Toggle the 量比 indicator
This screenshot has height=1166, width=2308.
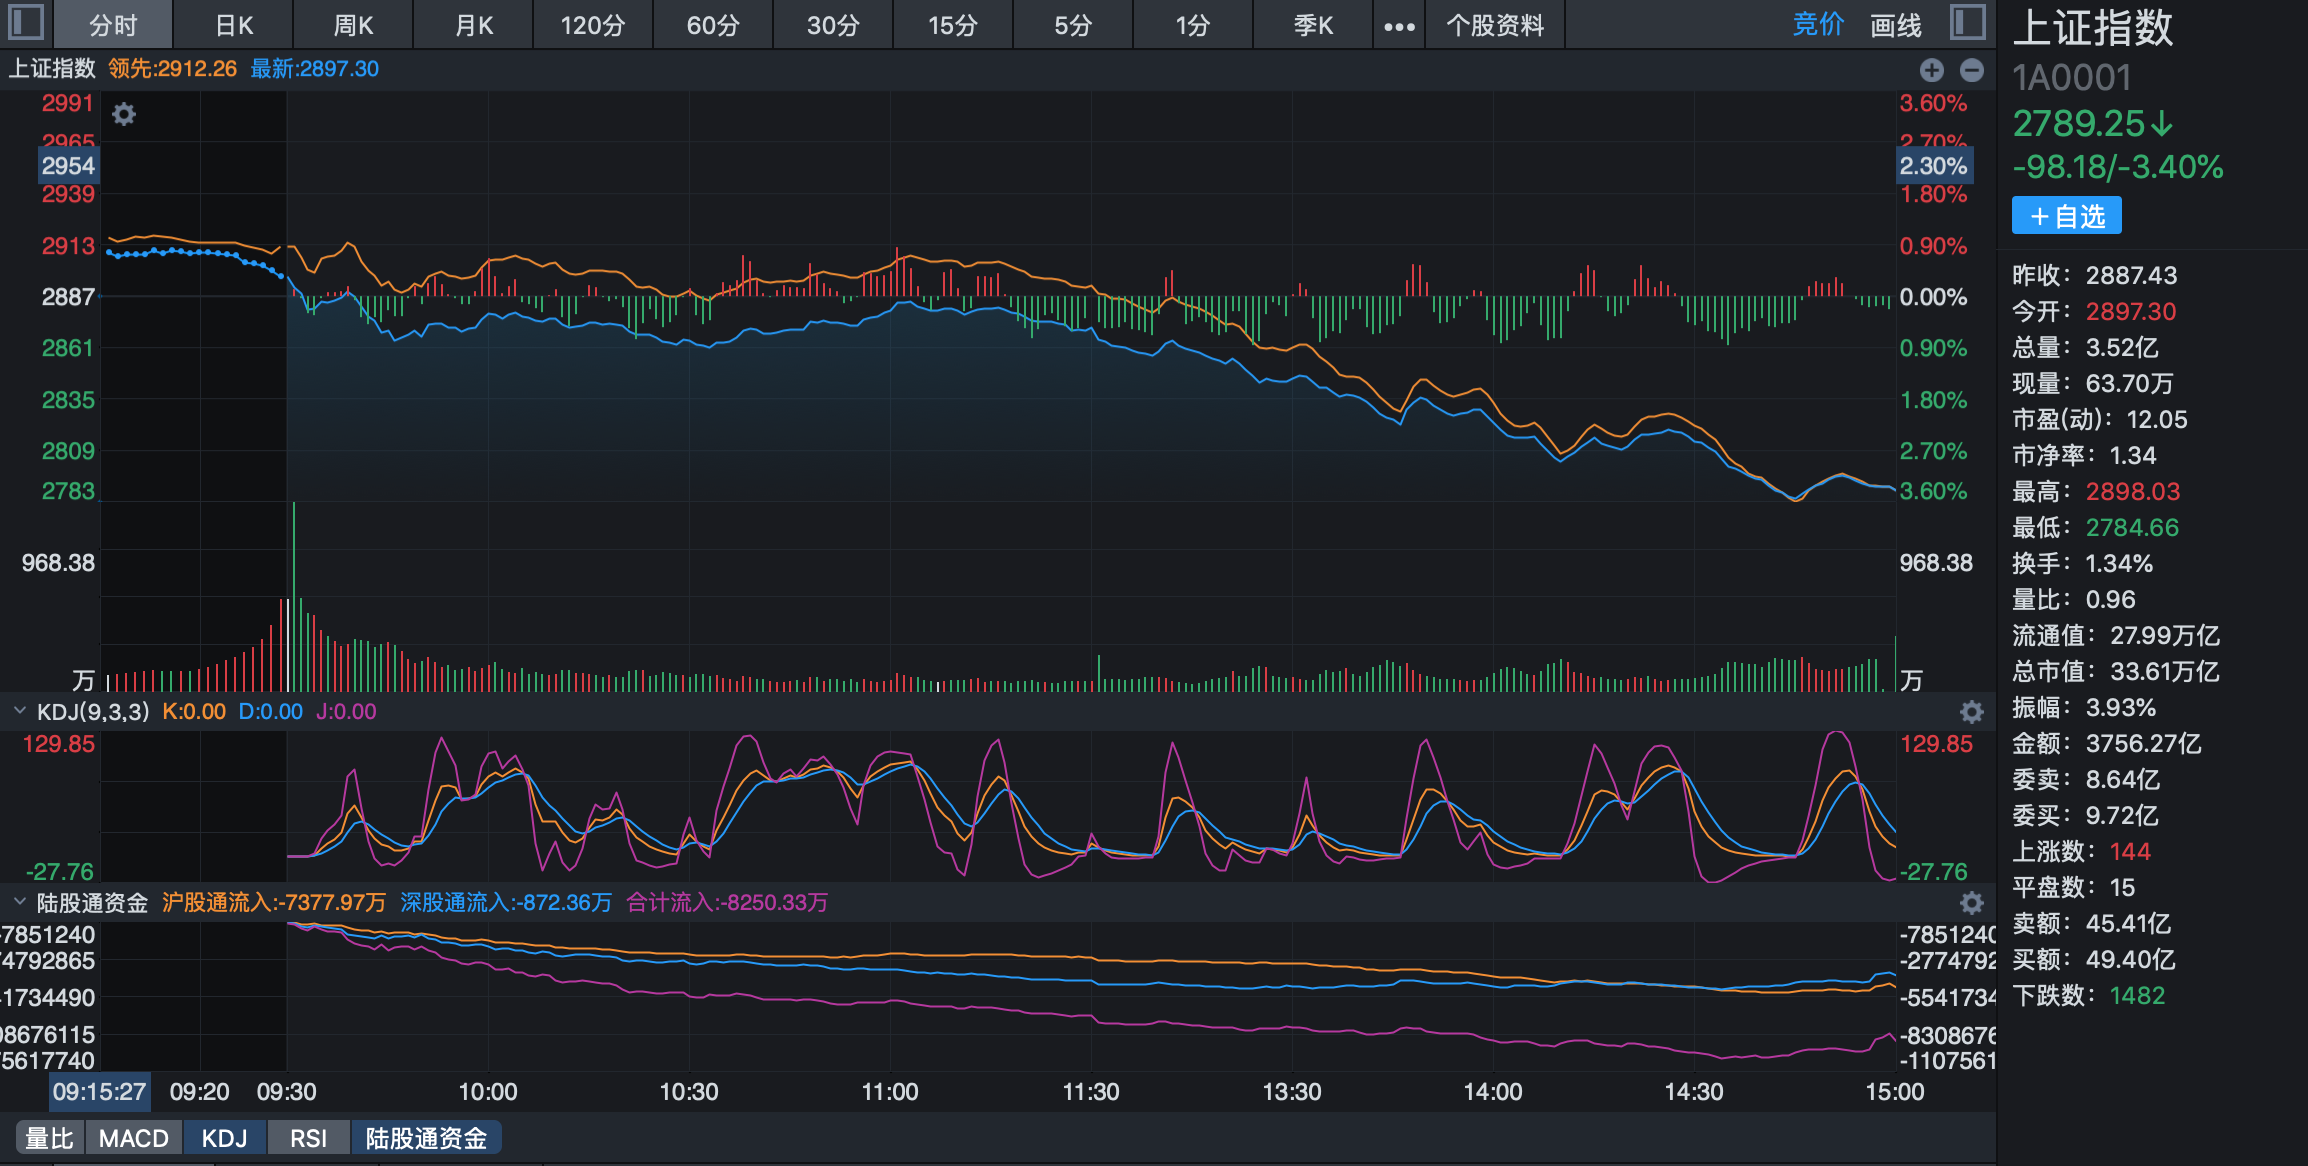coord(50,1138)
